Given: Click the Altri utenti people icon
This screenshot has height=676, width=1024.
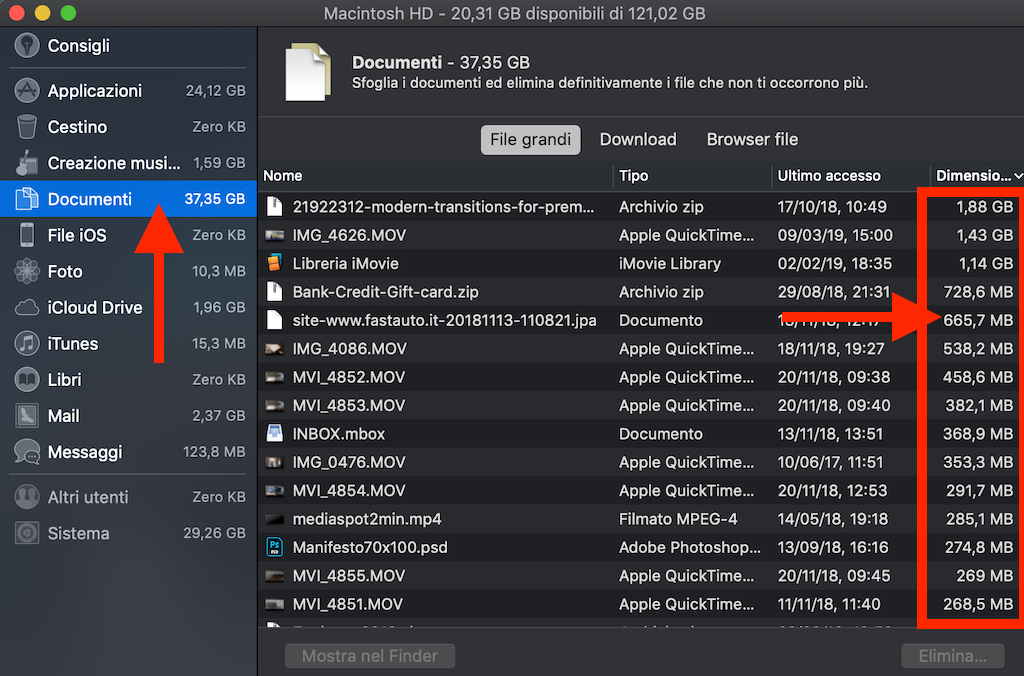Looking at the screenshot, I should [x=27, y=497].
